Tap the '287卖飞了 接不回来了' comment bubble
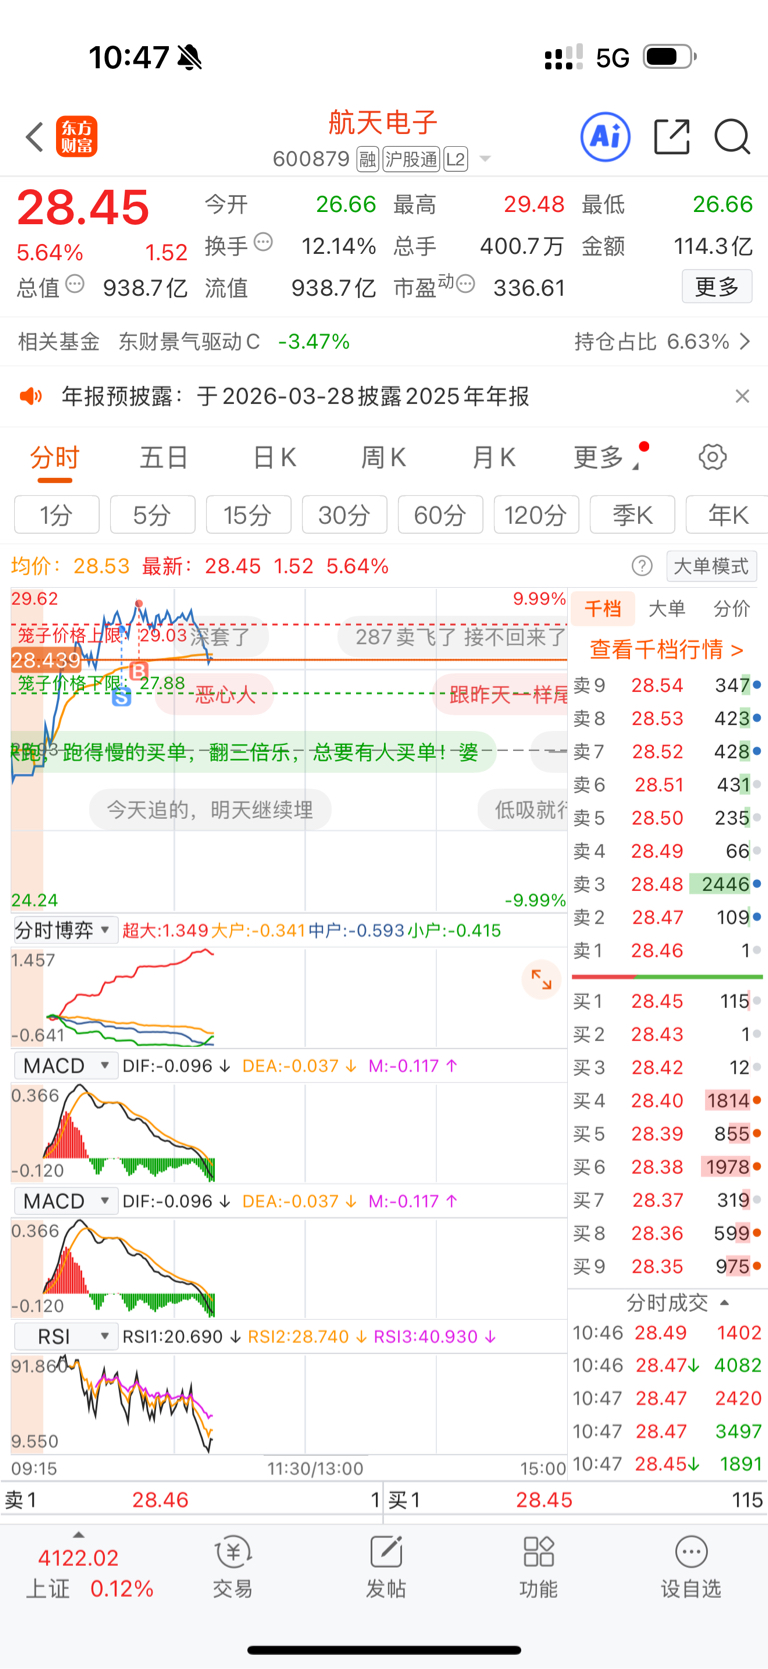This screenshot has width=768, height=1669. (453, 637)
